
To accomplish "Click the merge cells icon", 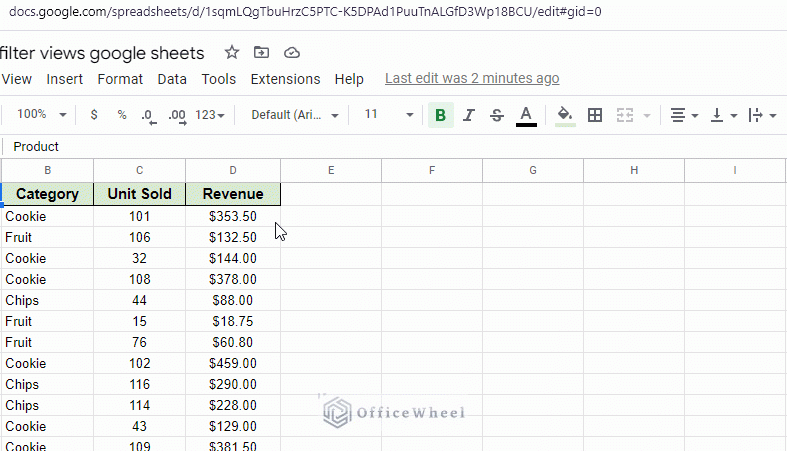I will point(625,115).
